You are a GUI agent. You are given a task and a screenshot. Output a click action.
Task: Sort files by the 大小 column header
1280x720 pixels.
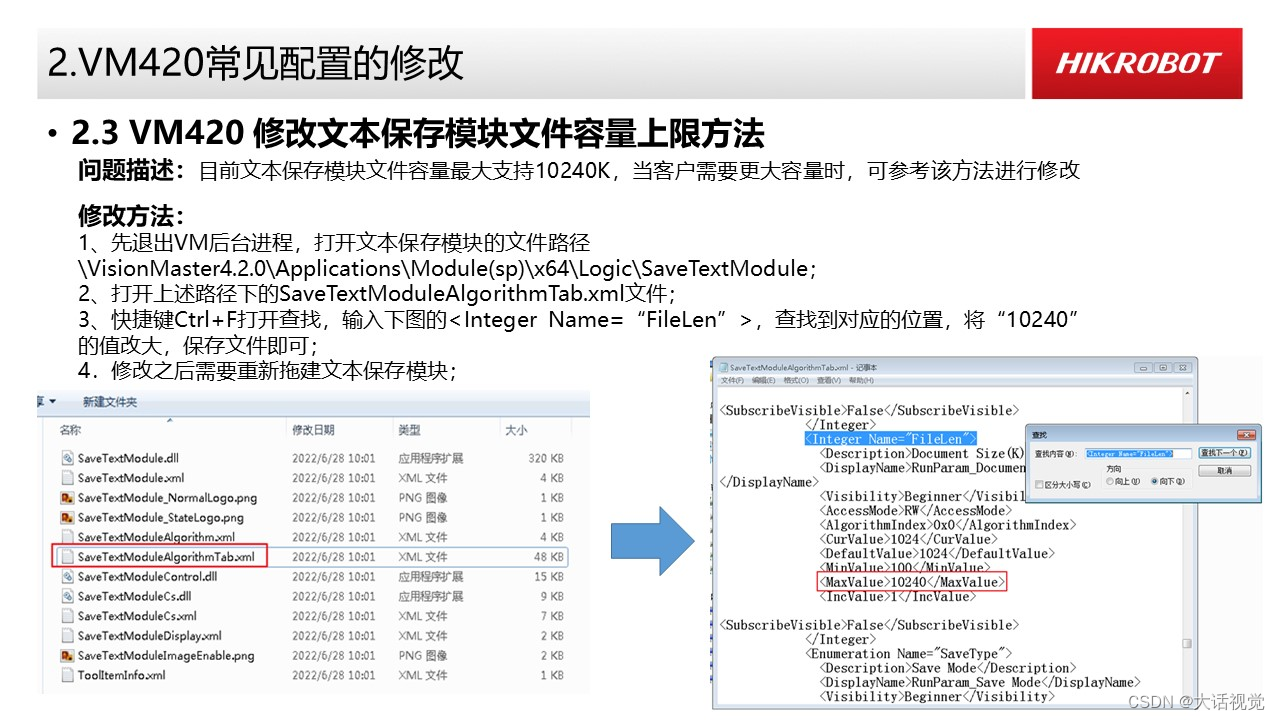coord(516,430)
